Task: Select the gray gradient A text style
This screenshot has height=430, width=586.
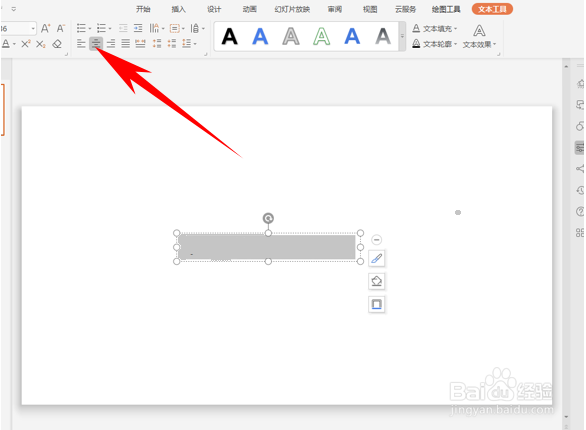Action: point(383,37)
